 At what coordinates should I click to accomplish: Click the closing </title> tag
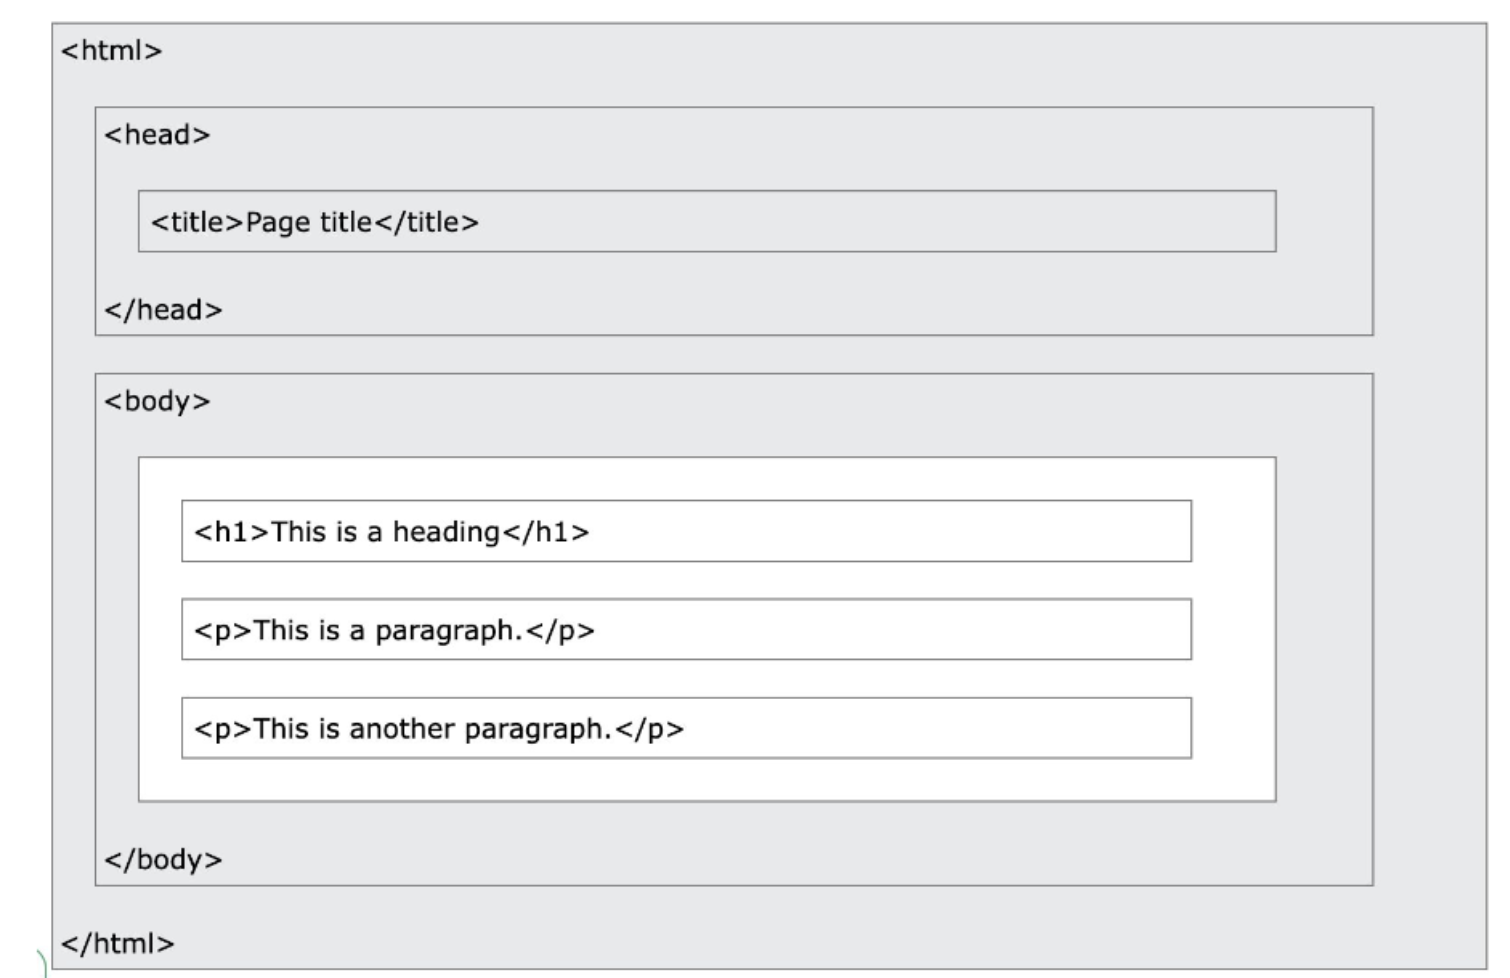coord(427,222)
